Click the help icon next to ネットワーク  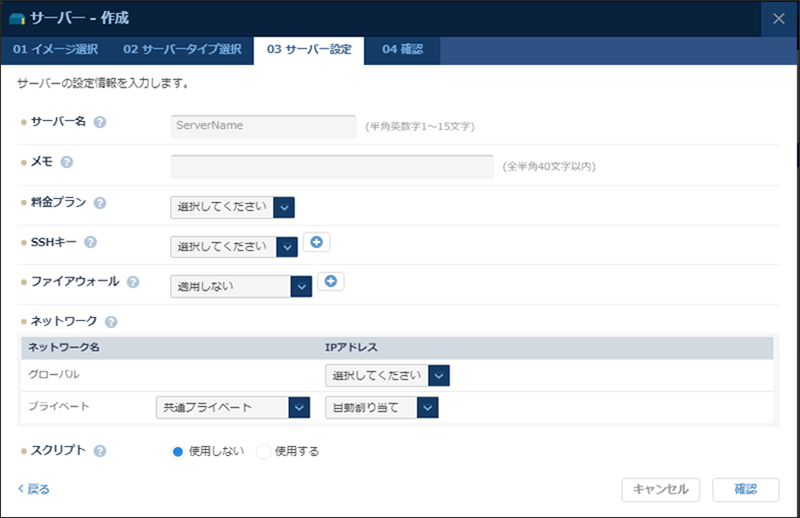111,322
